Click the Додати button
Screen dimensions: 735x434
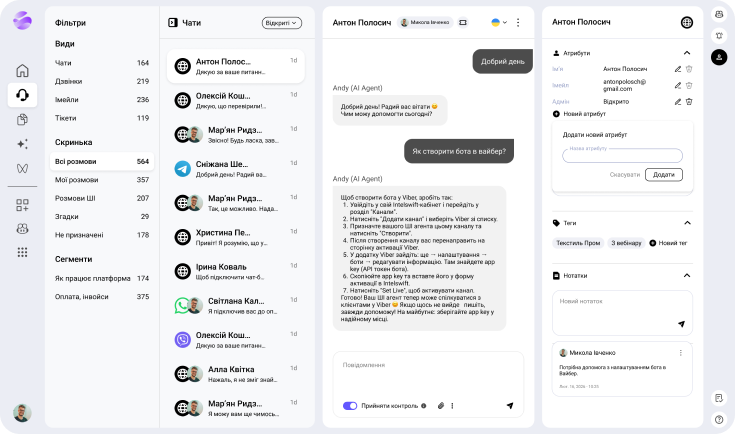pyautogui.click(x=663, y=174)
